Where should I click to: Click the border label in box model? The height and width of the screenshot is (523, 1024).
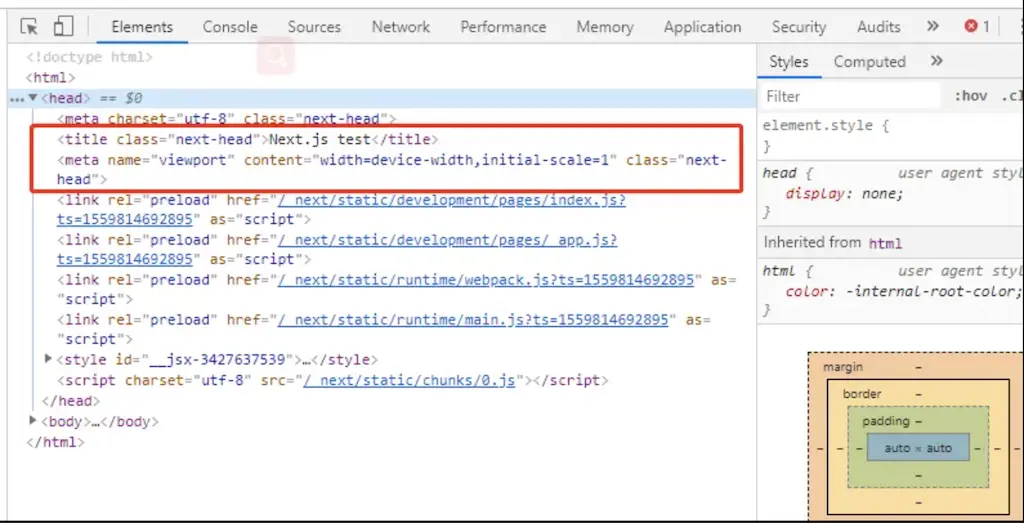[x=862, y=394]
